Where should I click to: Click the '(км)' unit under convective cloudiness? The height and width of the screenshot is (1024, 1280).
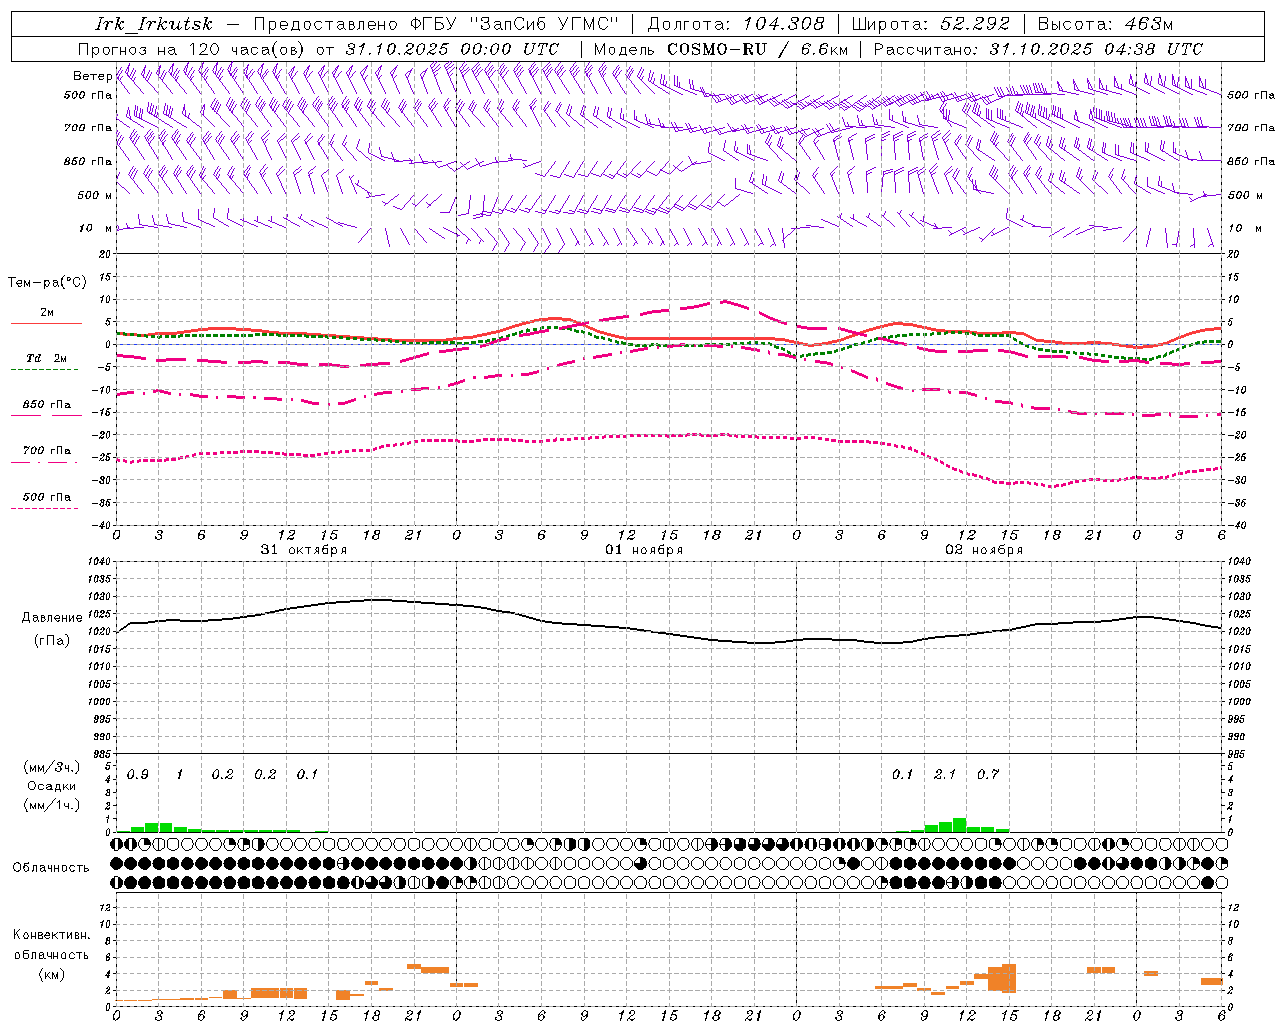(51, 974)
